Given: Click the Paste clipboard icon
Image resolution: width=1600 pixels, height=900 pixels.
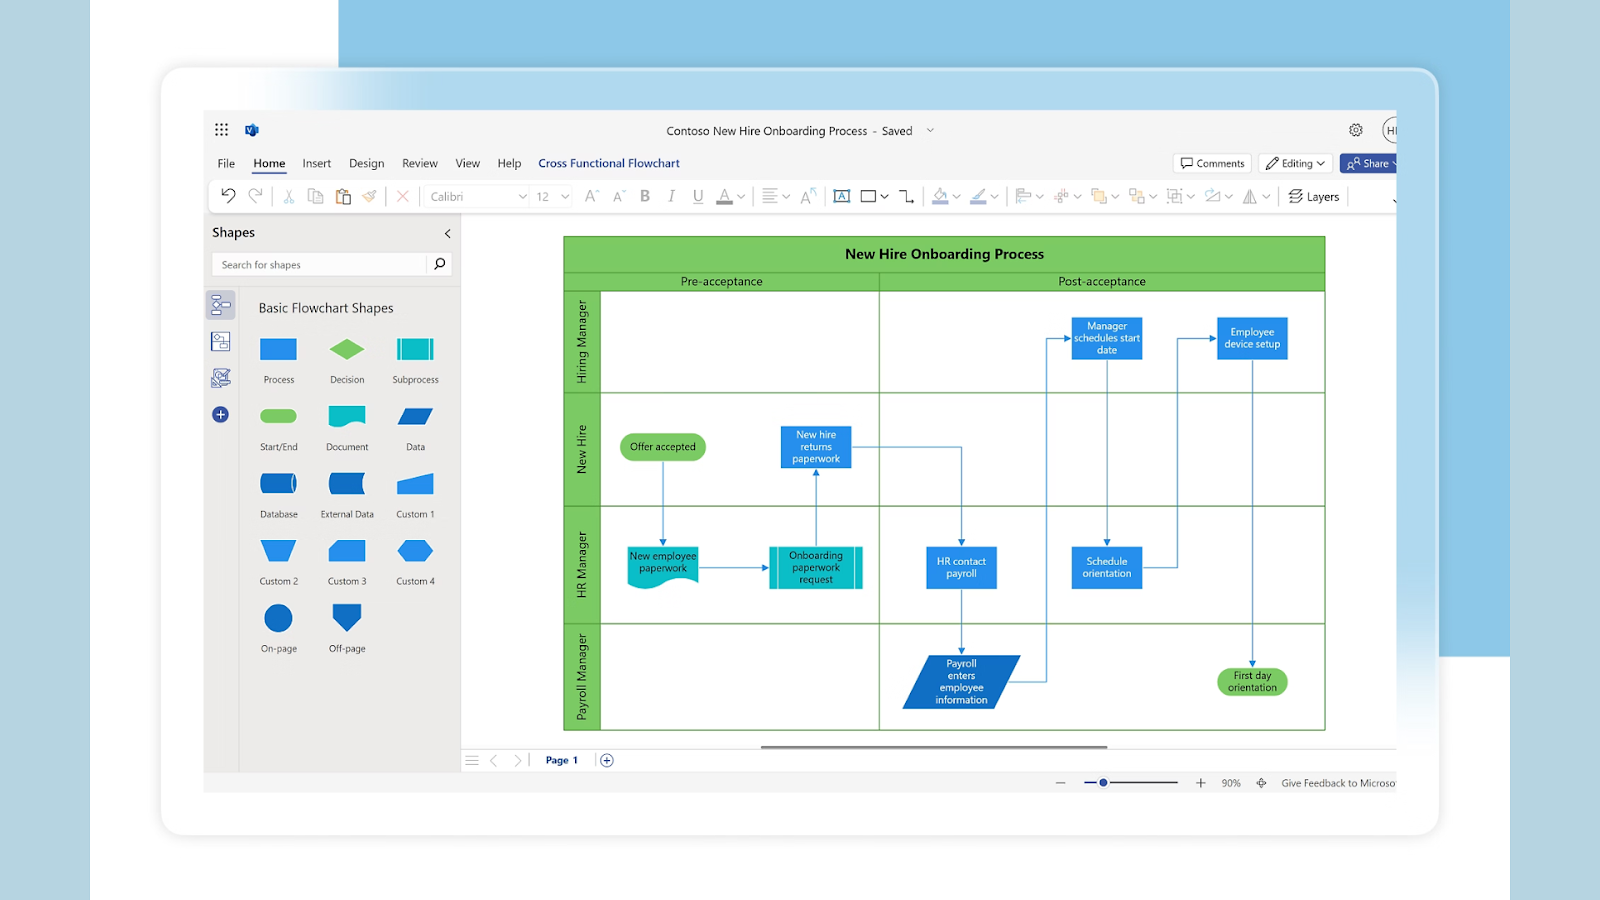Looking at the screenshot, I should tap(343, 196).
